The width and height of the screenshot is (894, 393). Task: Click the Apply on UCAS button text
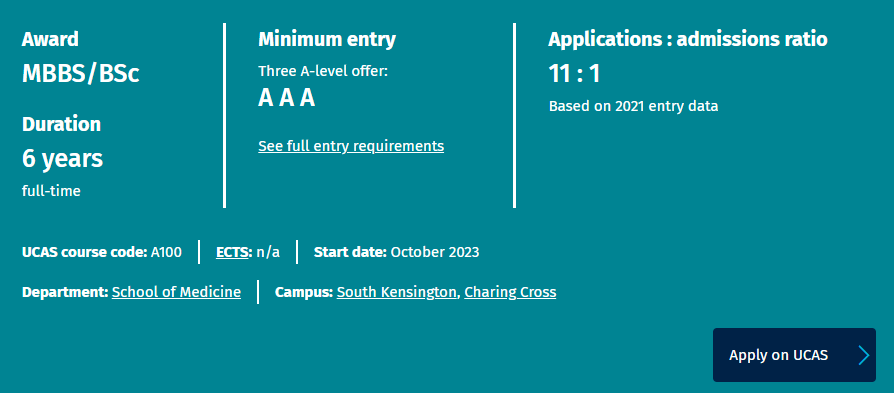coord(778,355)
